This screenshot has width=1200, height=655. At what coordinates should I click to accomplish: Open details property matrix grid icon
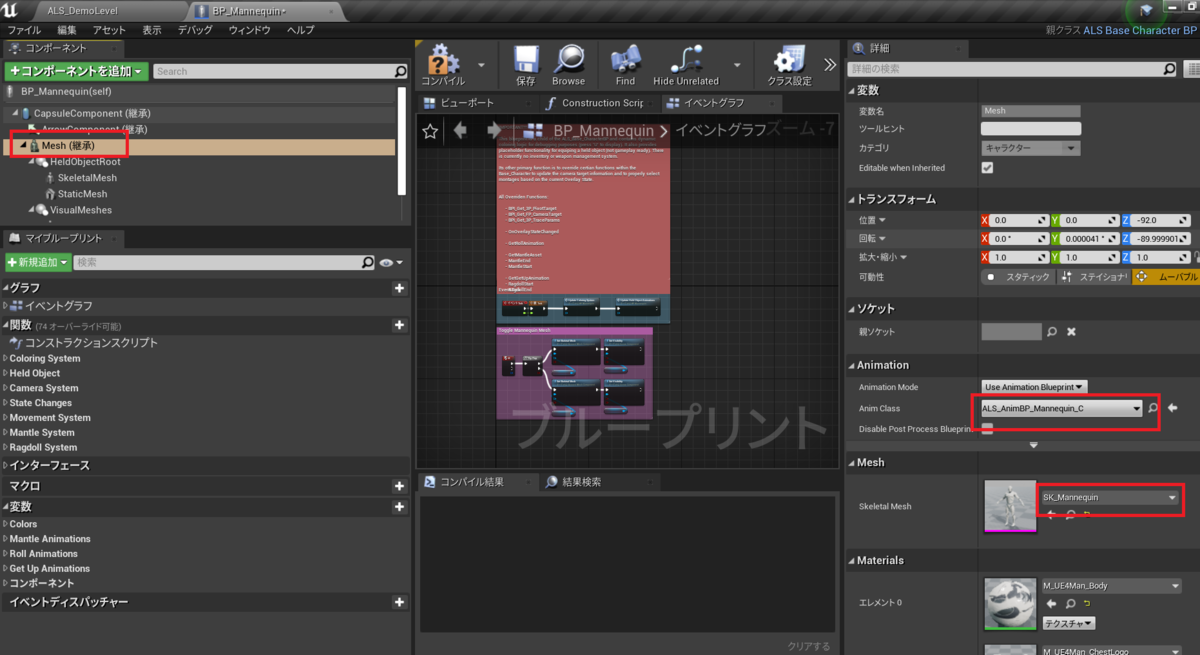(x=1192, y=69)
